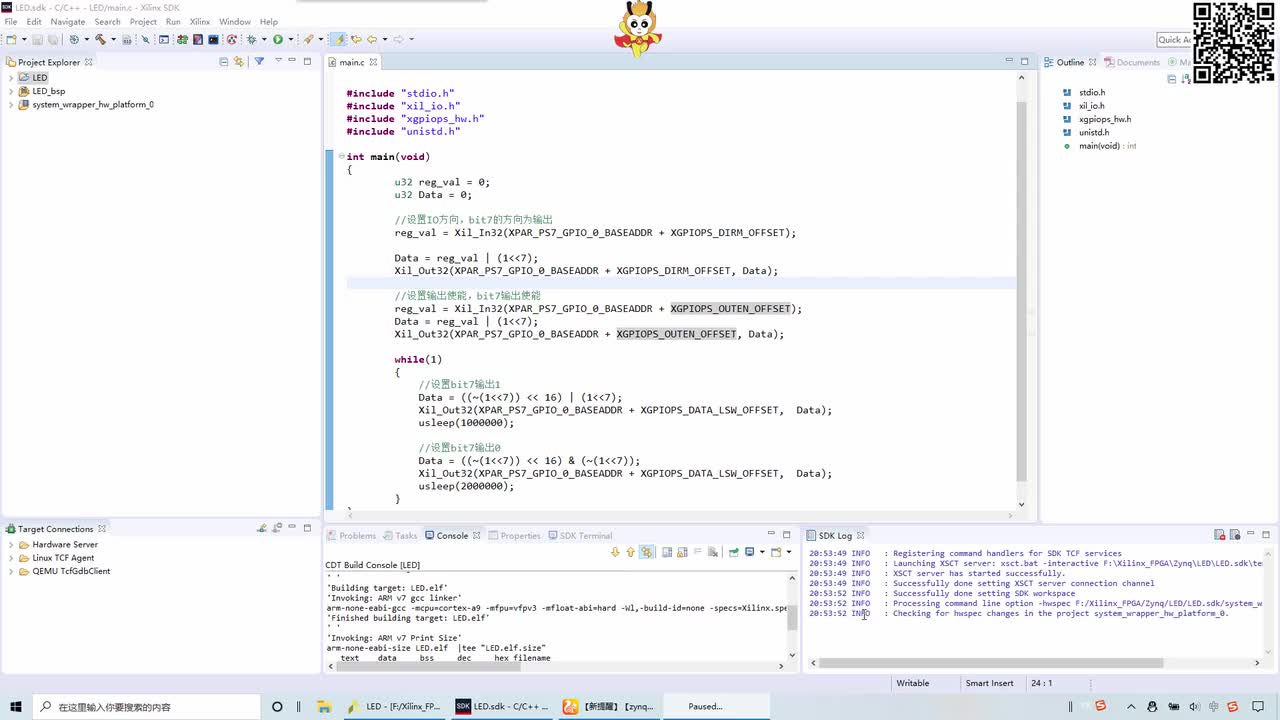
Task: Expand the LED project tree node
Action: coord(11,77)
